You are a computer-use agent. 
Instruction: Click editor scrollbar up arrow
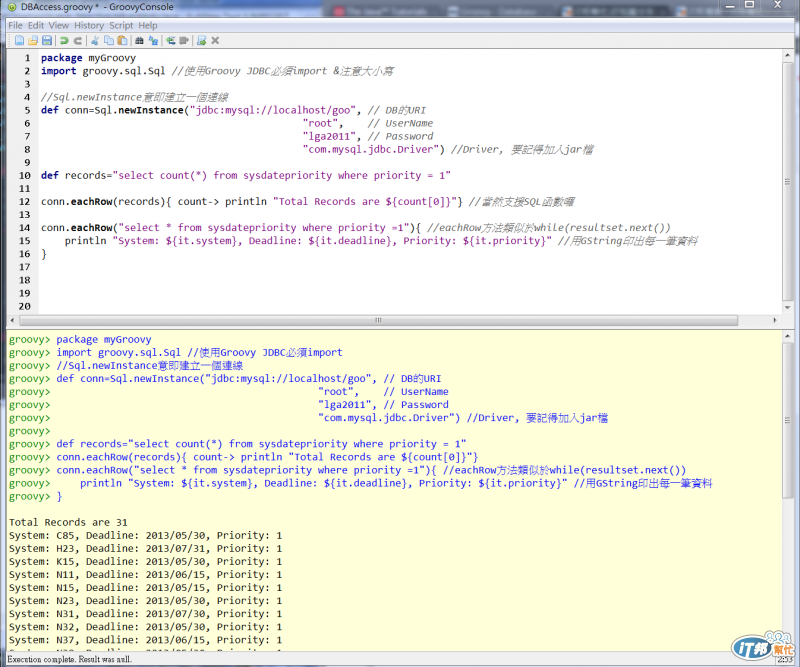(787, 55)
